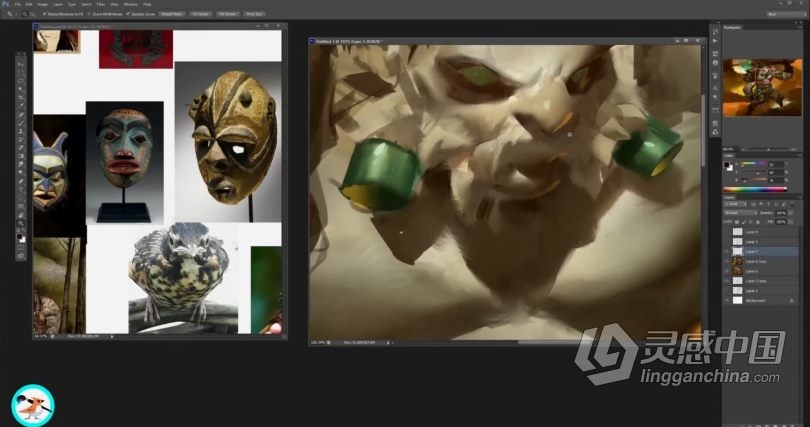The width and height of the screenshot is (810, 427).
Task: Select the Zoom tool in the toolbox
Action: point(21,223)
